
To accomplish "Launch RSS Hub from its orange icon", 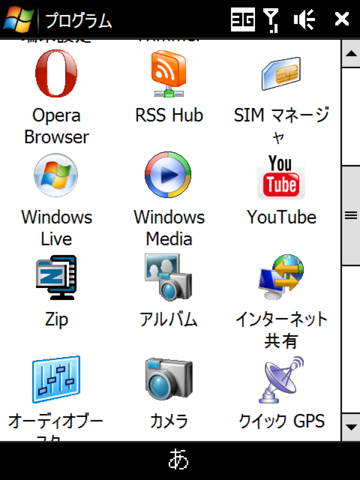I will tap(169, 74).
